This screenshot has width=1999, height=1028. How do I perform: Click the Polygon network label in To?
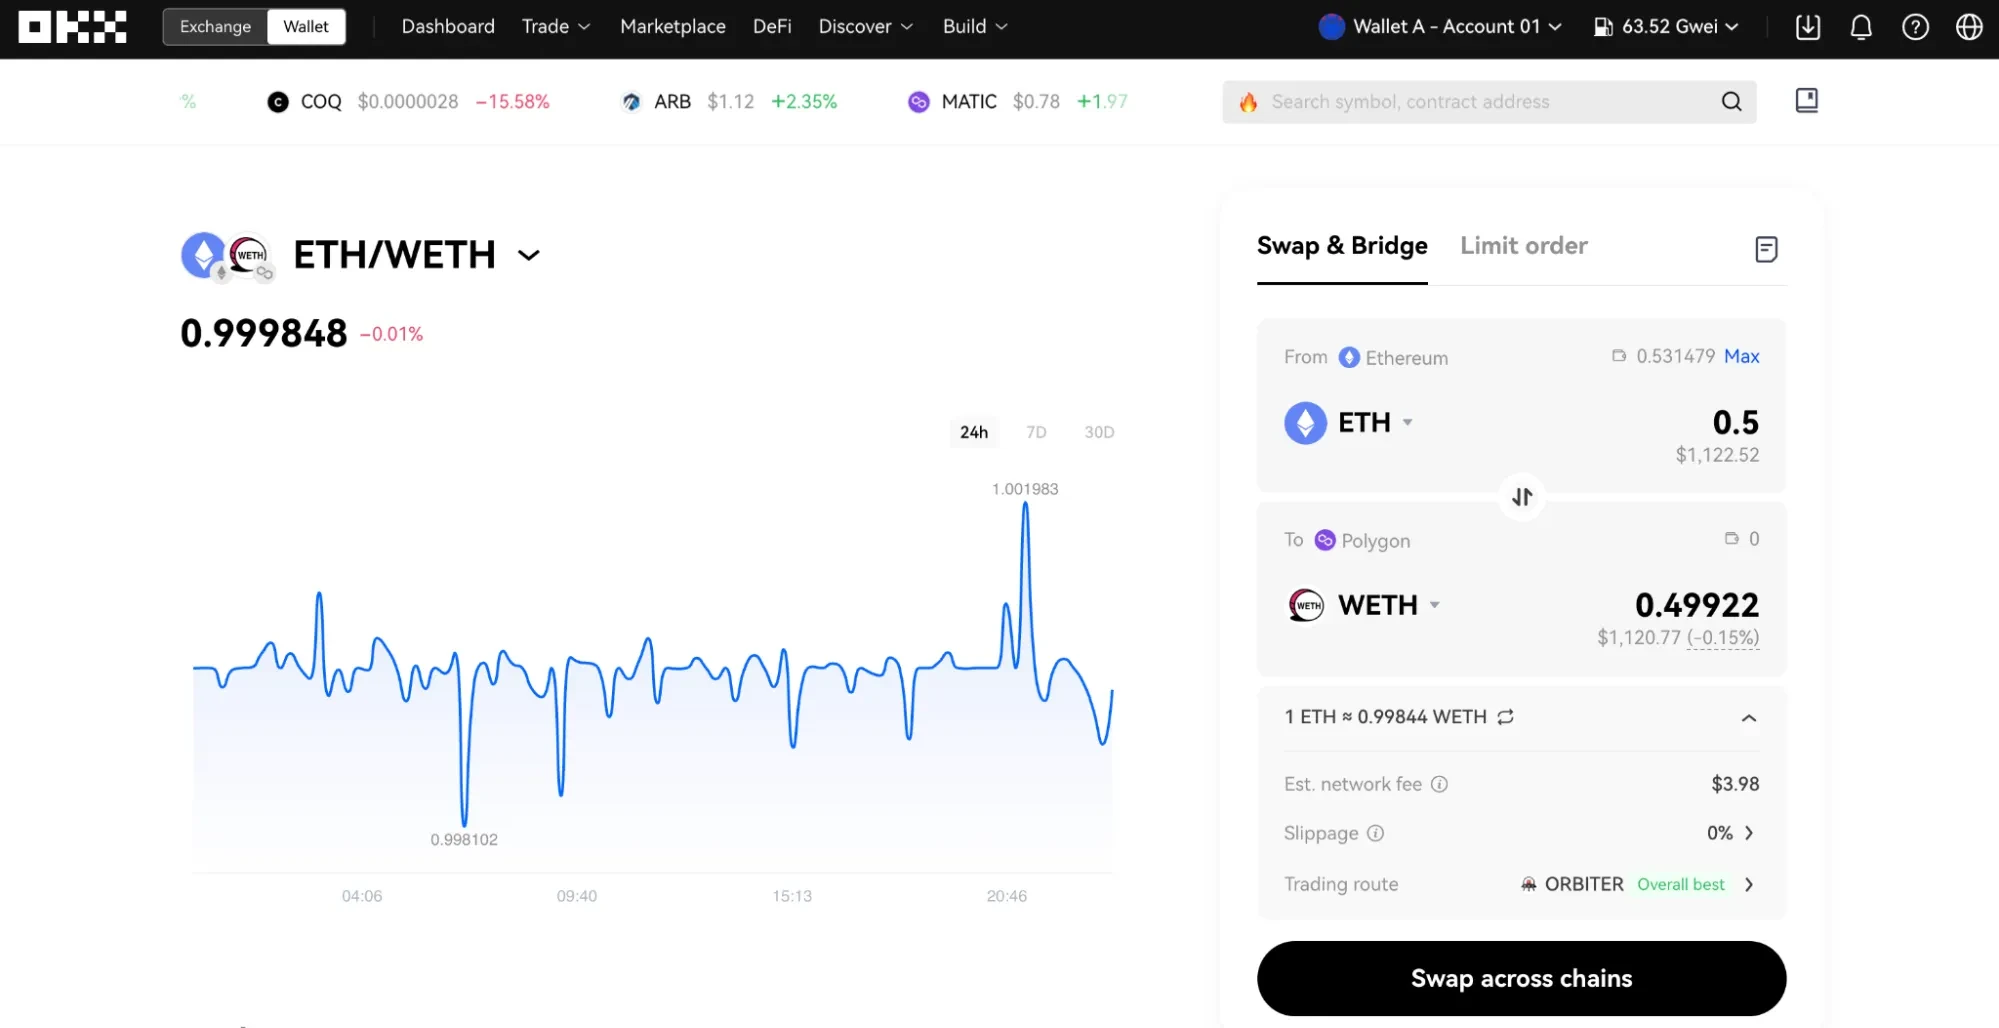coord(1362,541)
